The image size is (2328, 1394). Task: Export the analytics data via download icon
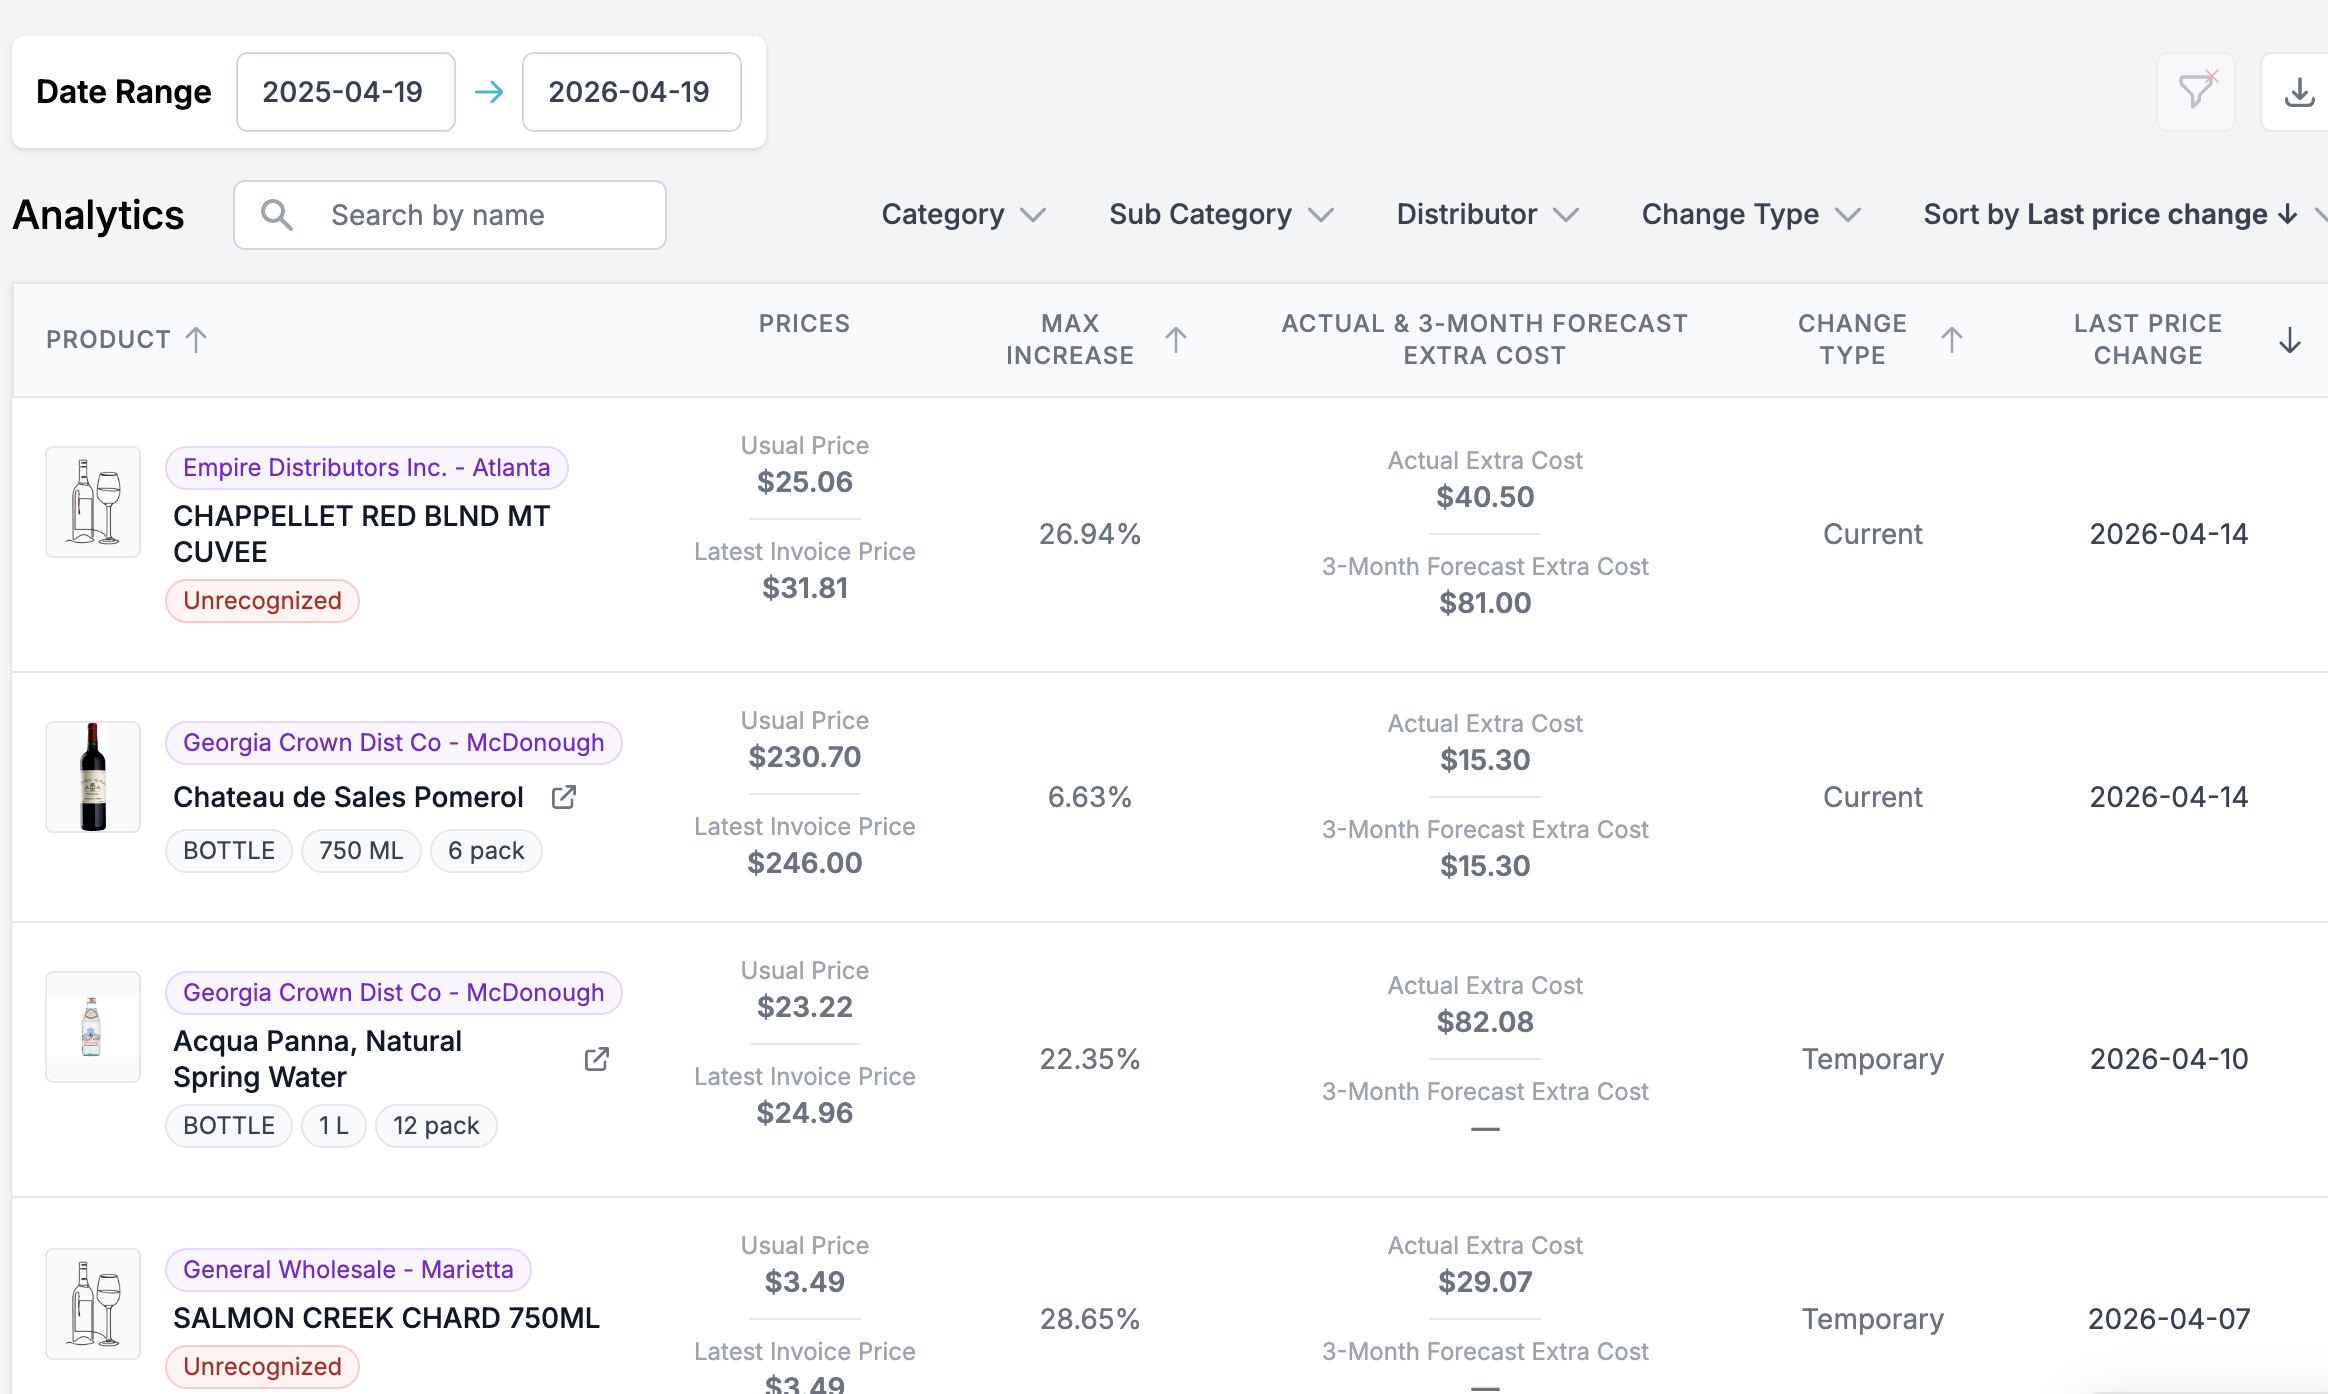pyautogui.click(x=2299, y=91)
